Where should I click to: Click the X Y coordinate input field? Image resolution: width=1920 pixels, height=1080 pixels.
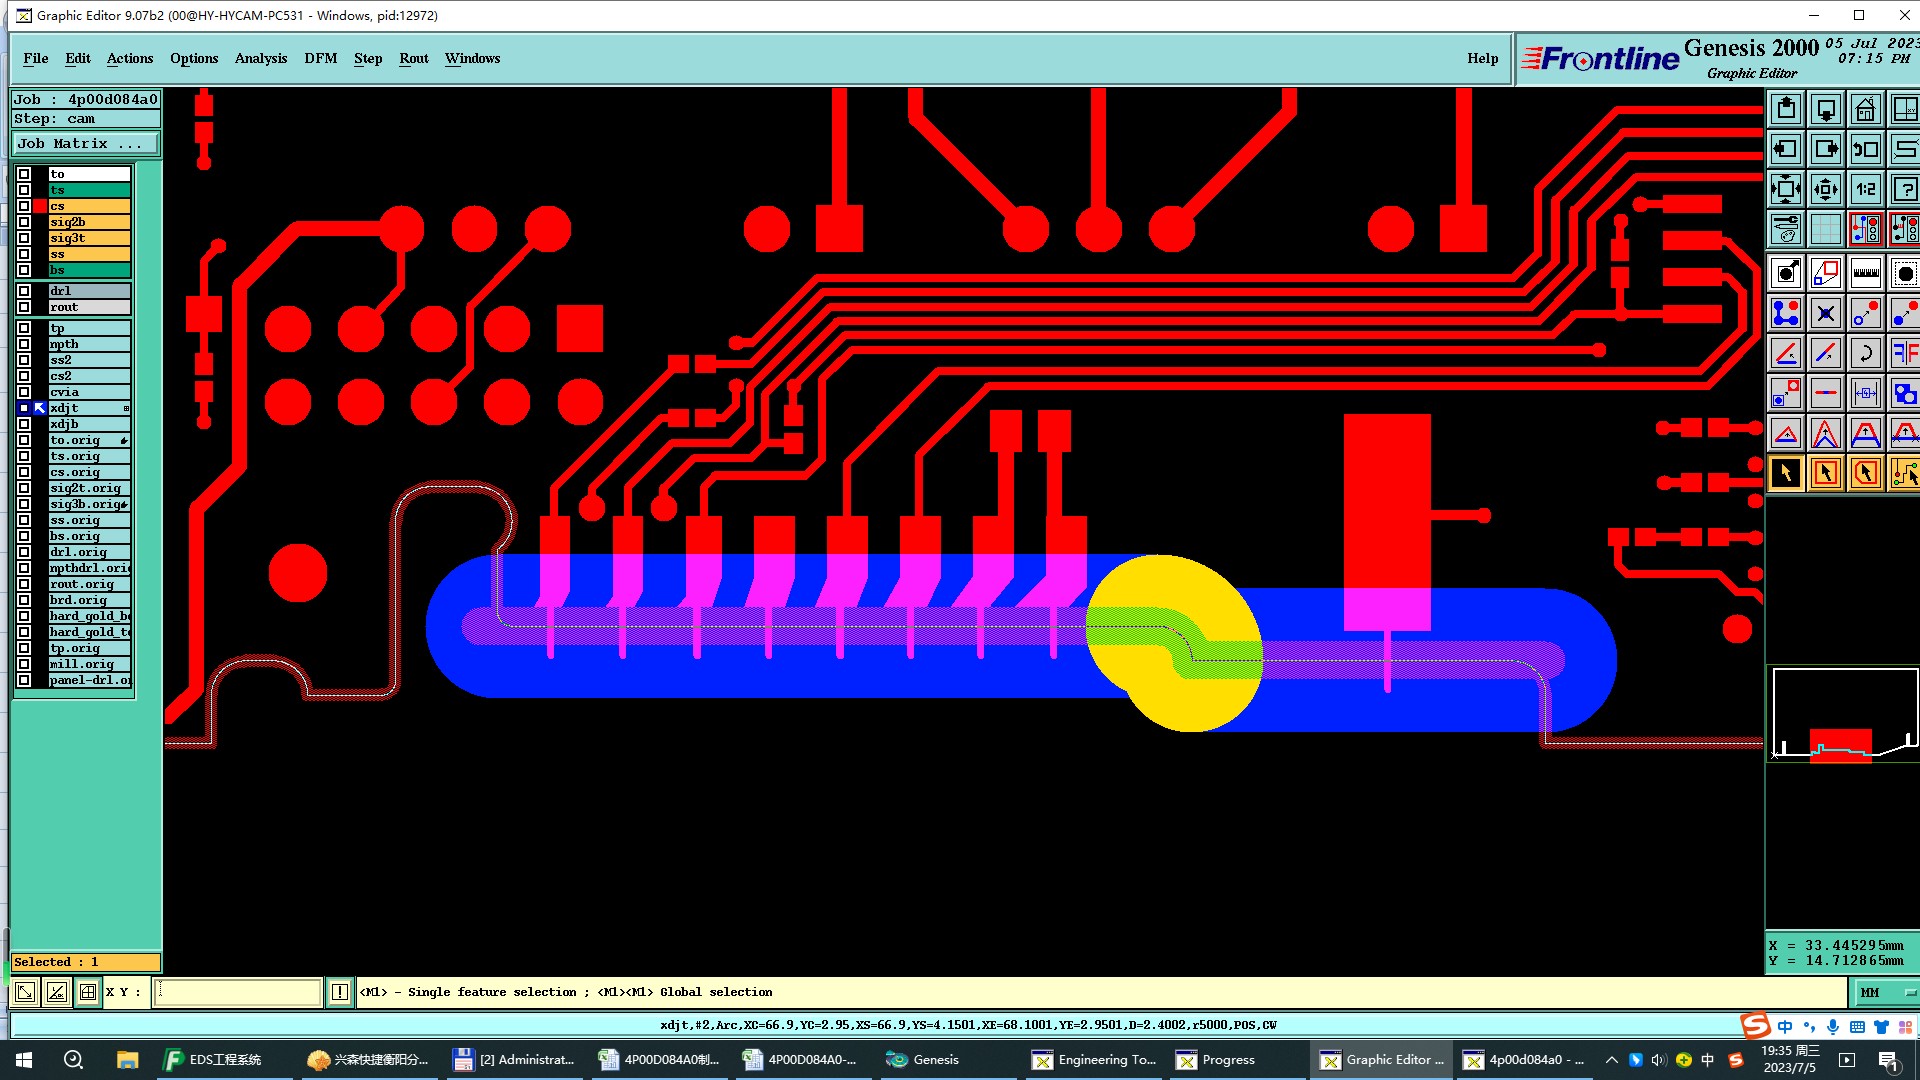[x=238, y=992]
